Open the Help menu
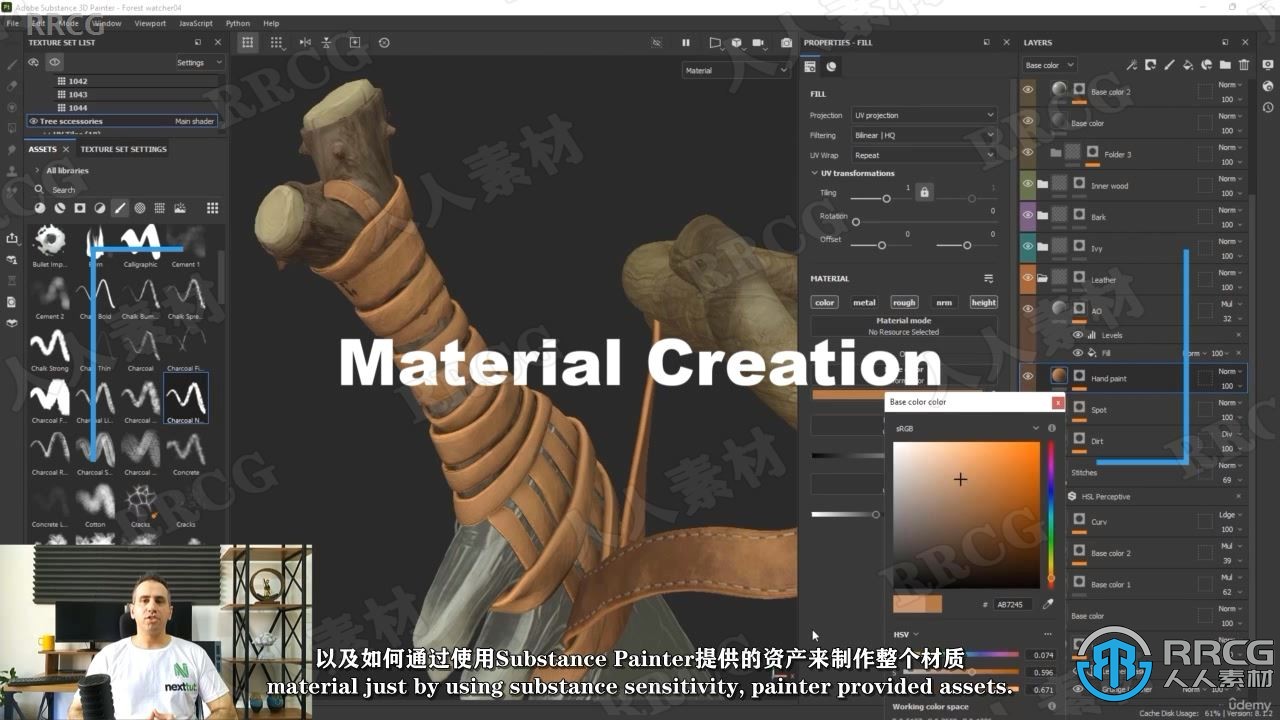The height and width of the screenshot is (720, 1280). pos(271,23)
